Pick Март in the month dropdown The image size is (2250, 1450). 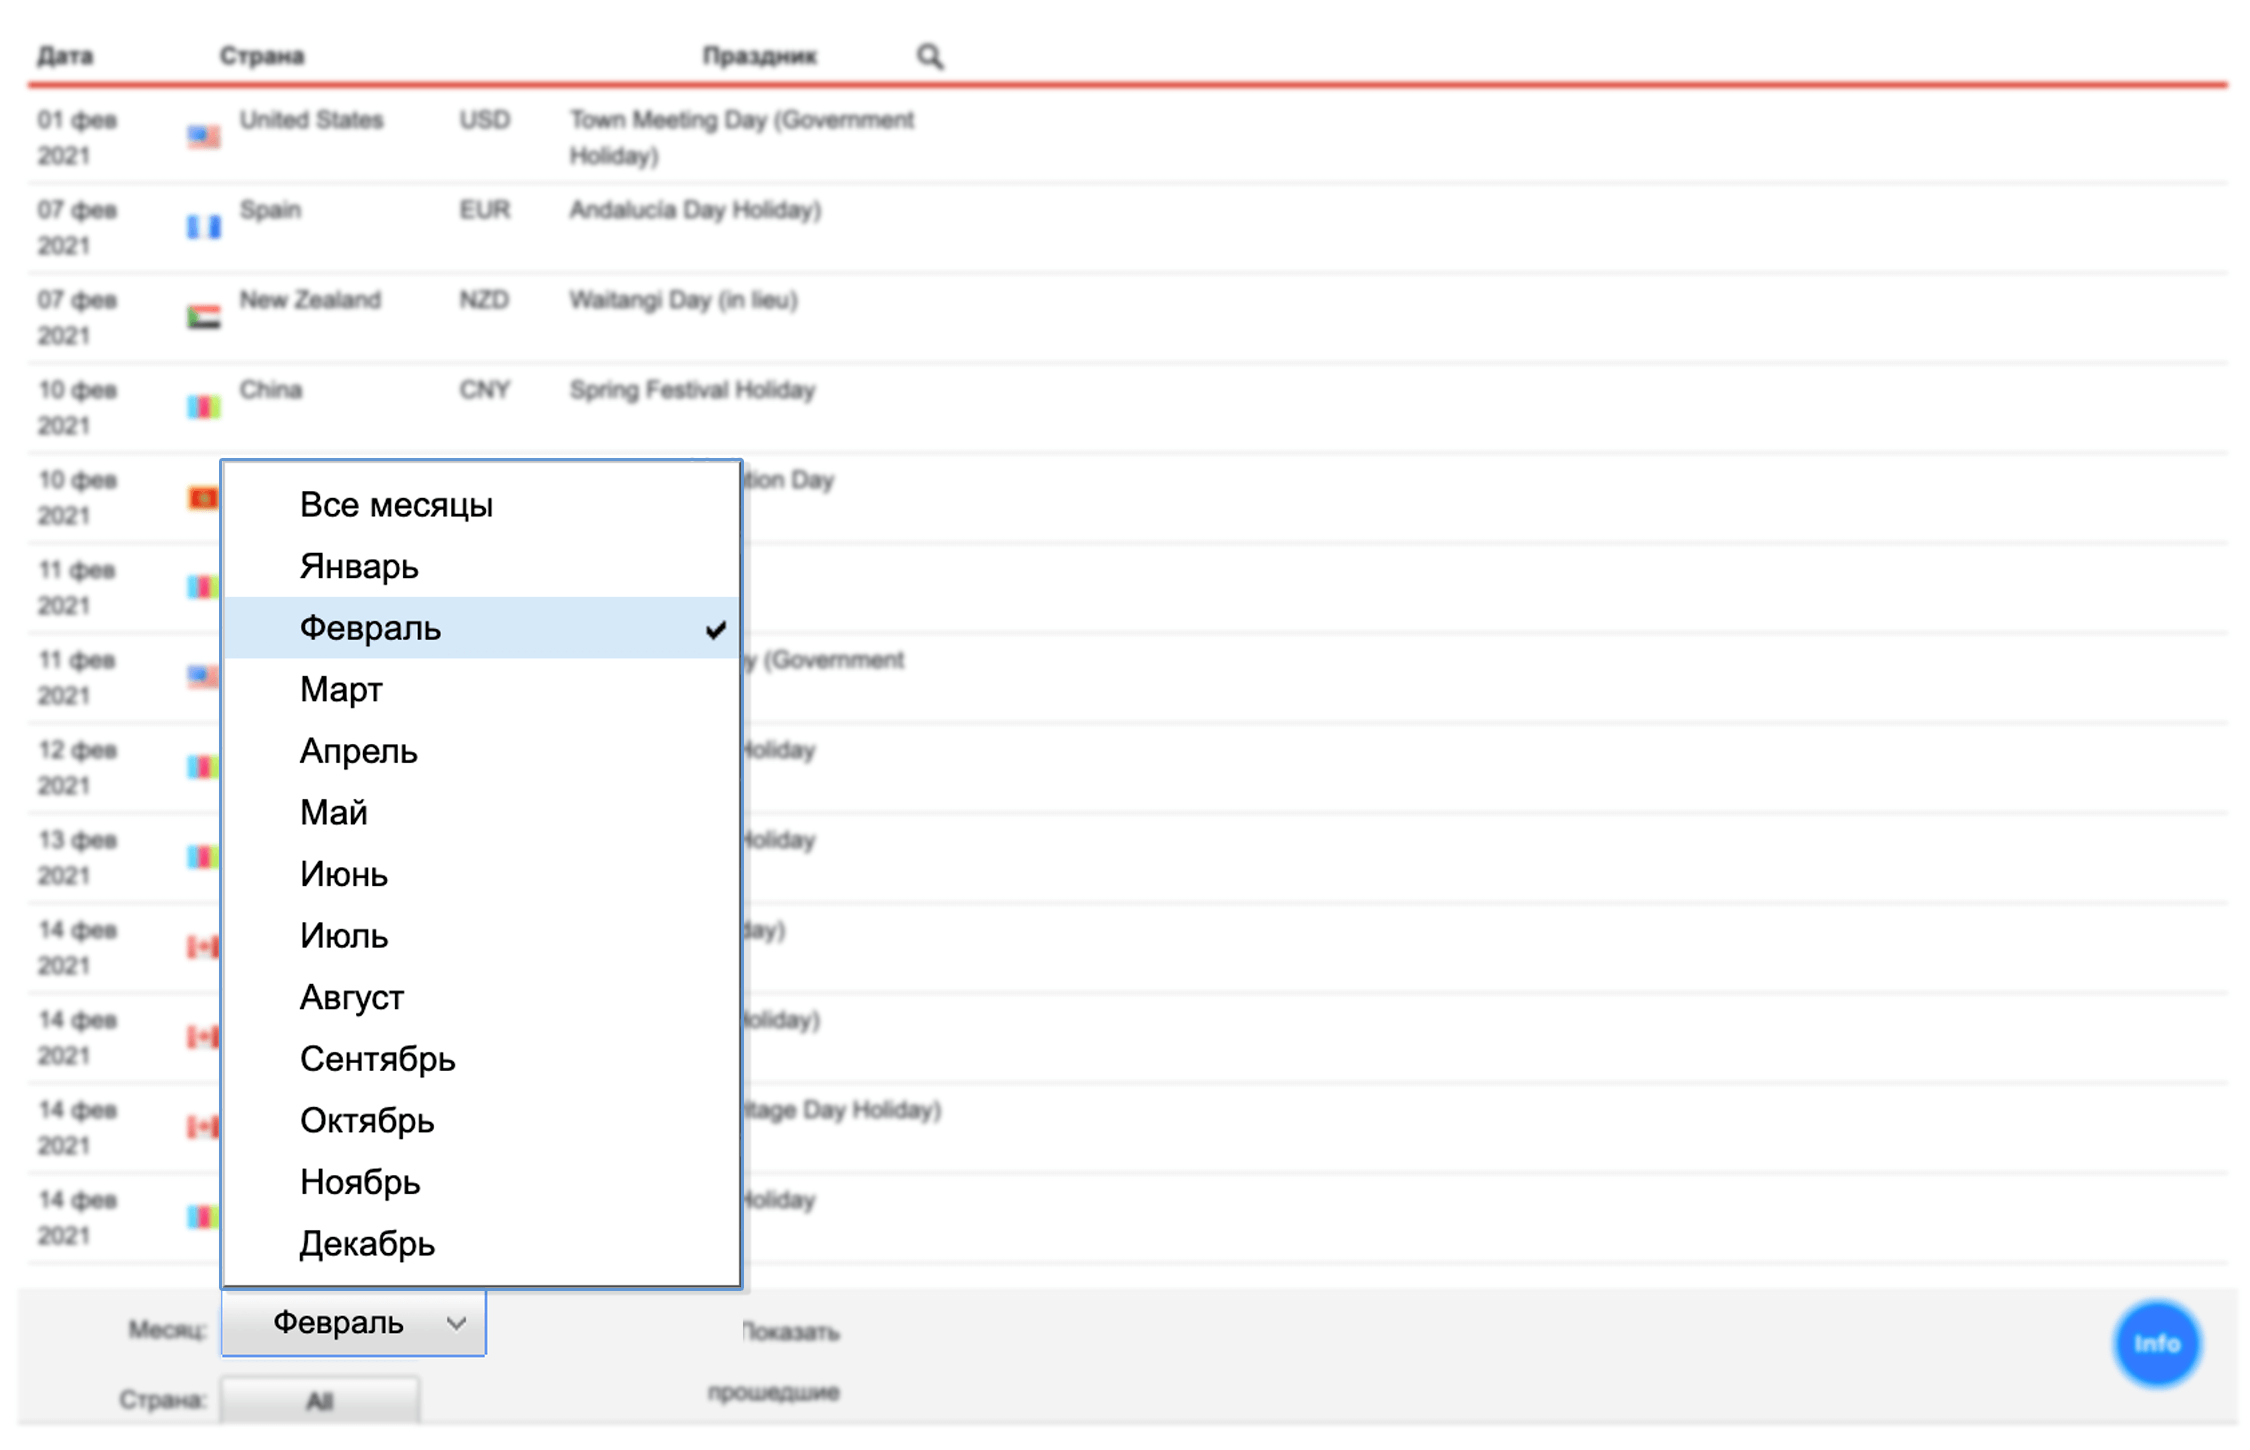341,690
